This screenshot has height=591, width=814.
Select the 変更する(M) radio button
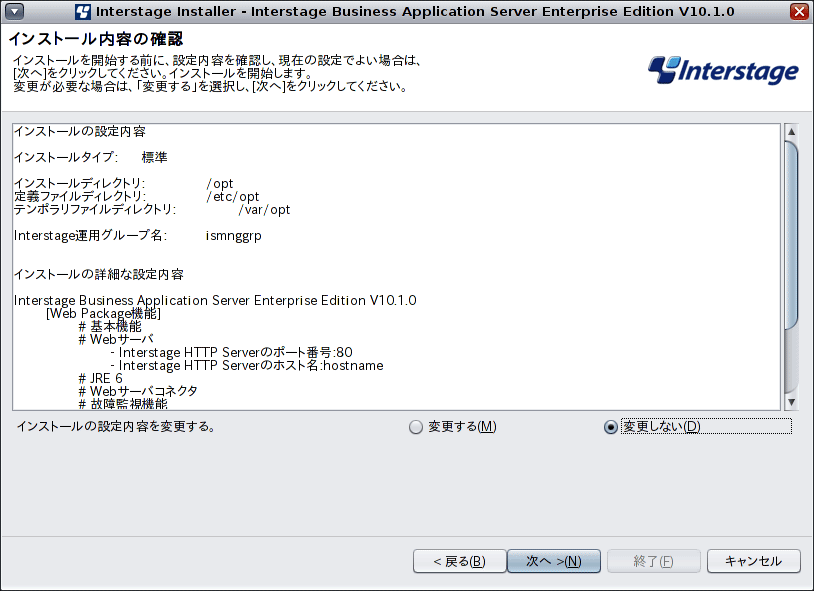(416, 427)
